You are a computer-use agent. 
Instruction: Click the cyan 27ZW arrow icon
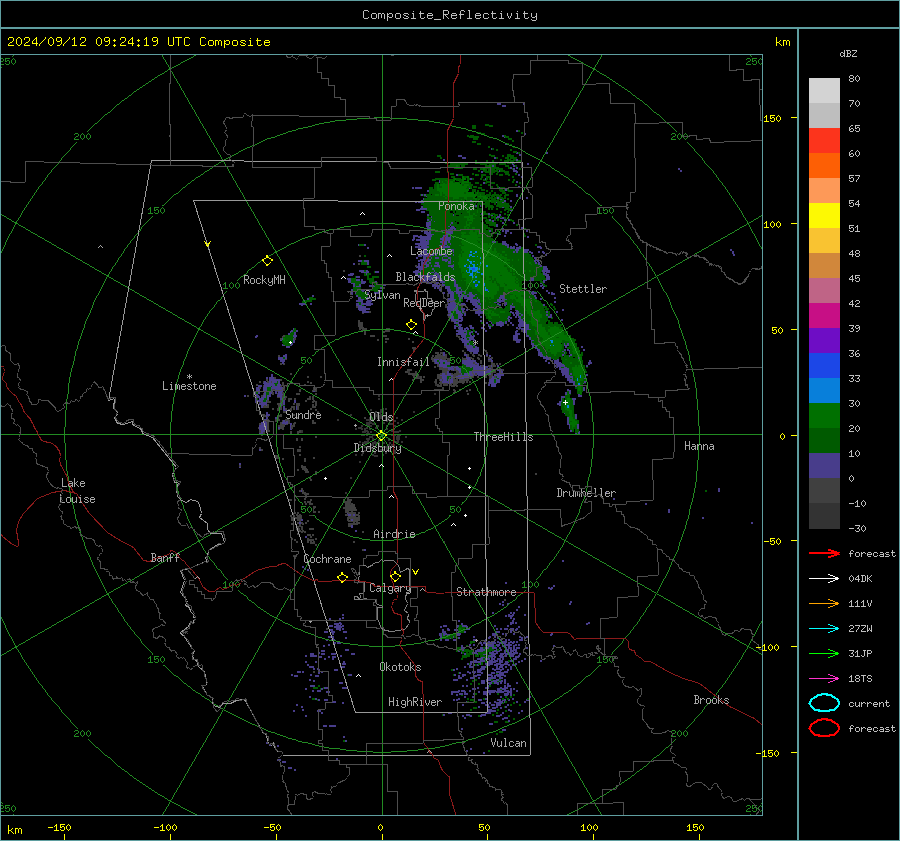point(824,629)
